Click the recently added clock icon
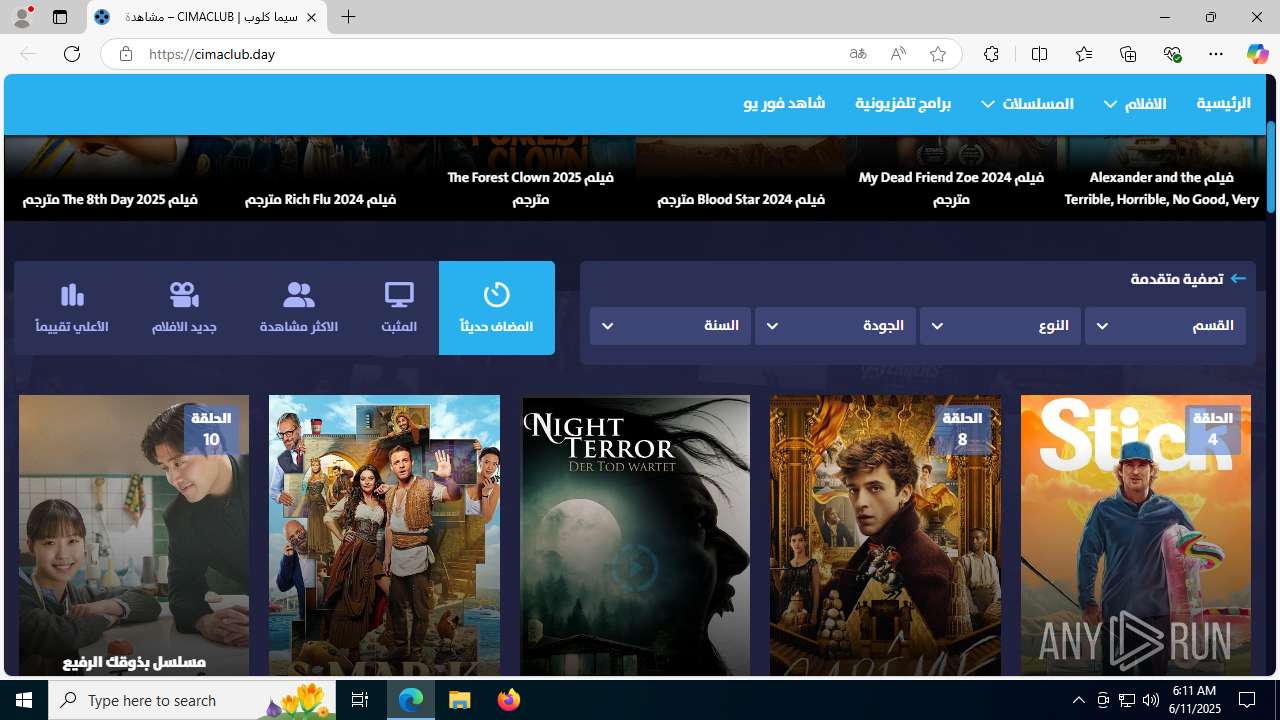The height and width of the screenshot is (720, 1280). pyautogui.click(x=497, y=294)
